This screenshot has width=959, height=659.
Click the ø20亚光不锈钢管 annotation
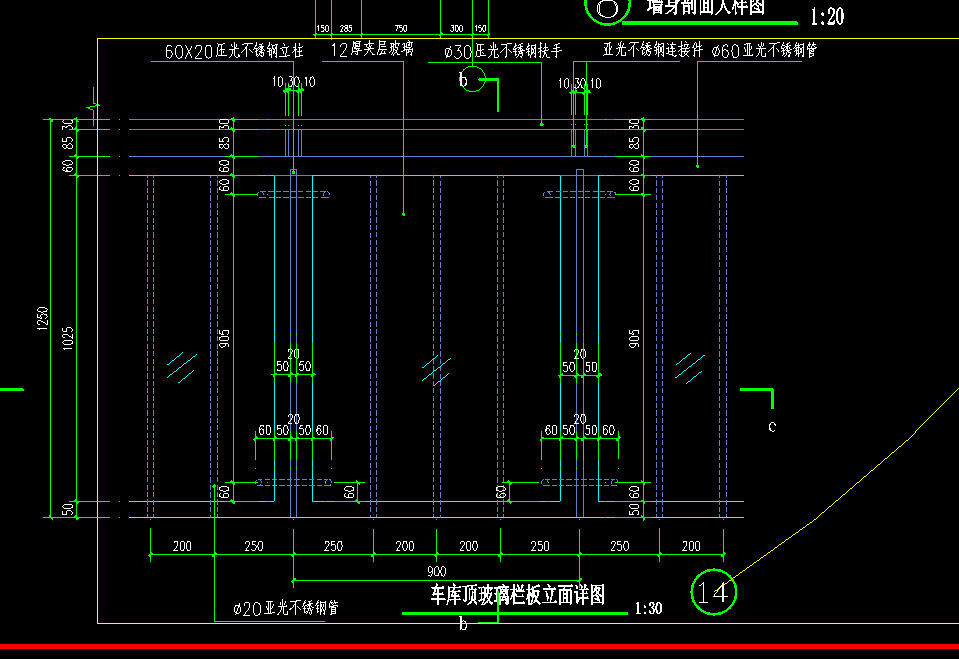pyautogui.click(x=285, y=608)
